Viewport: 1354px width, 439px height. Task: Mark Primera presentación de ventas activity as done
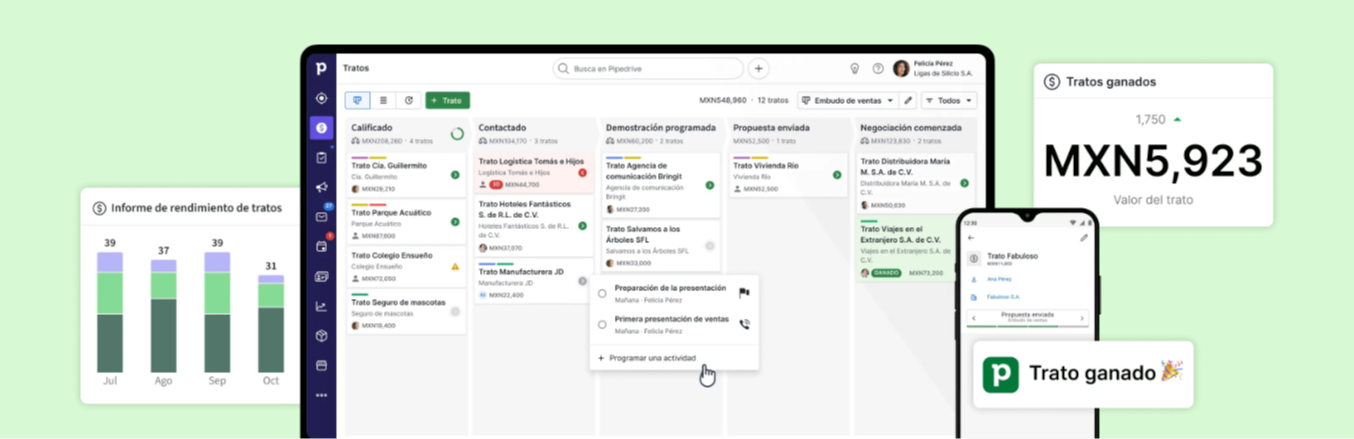(x=602, y=324)
